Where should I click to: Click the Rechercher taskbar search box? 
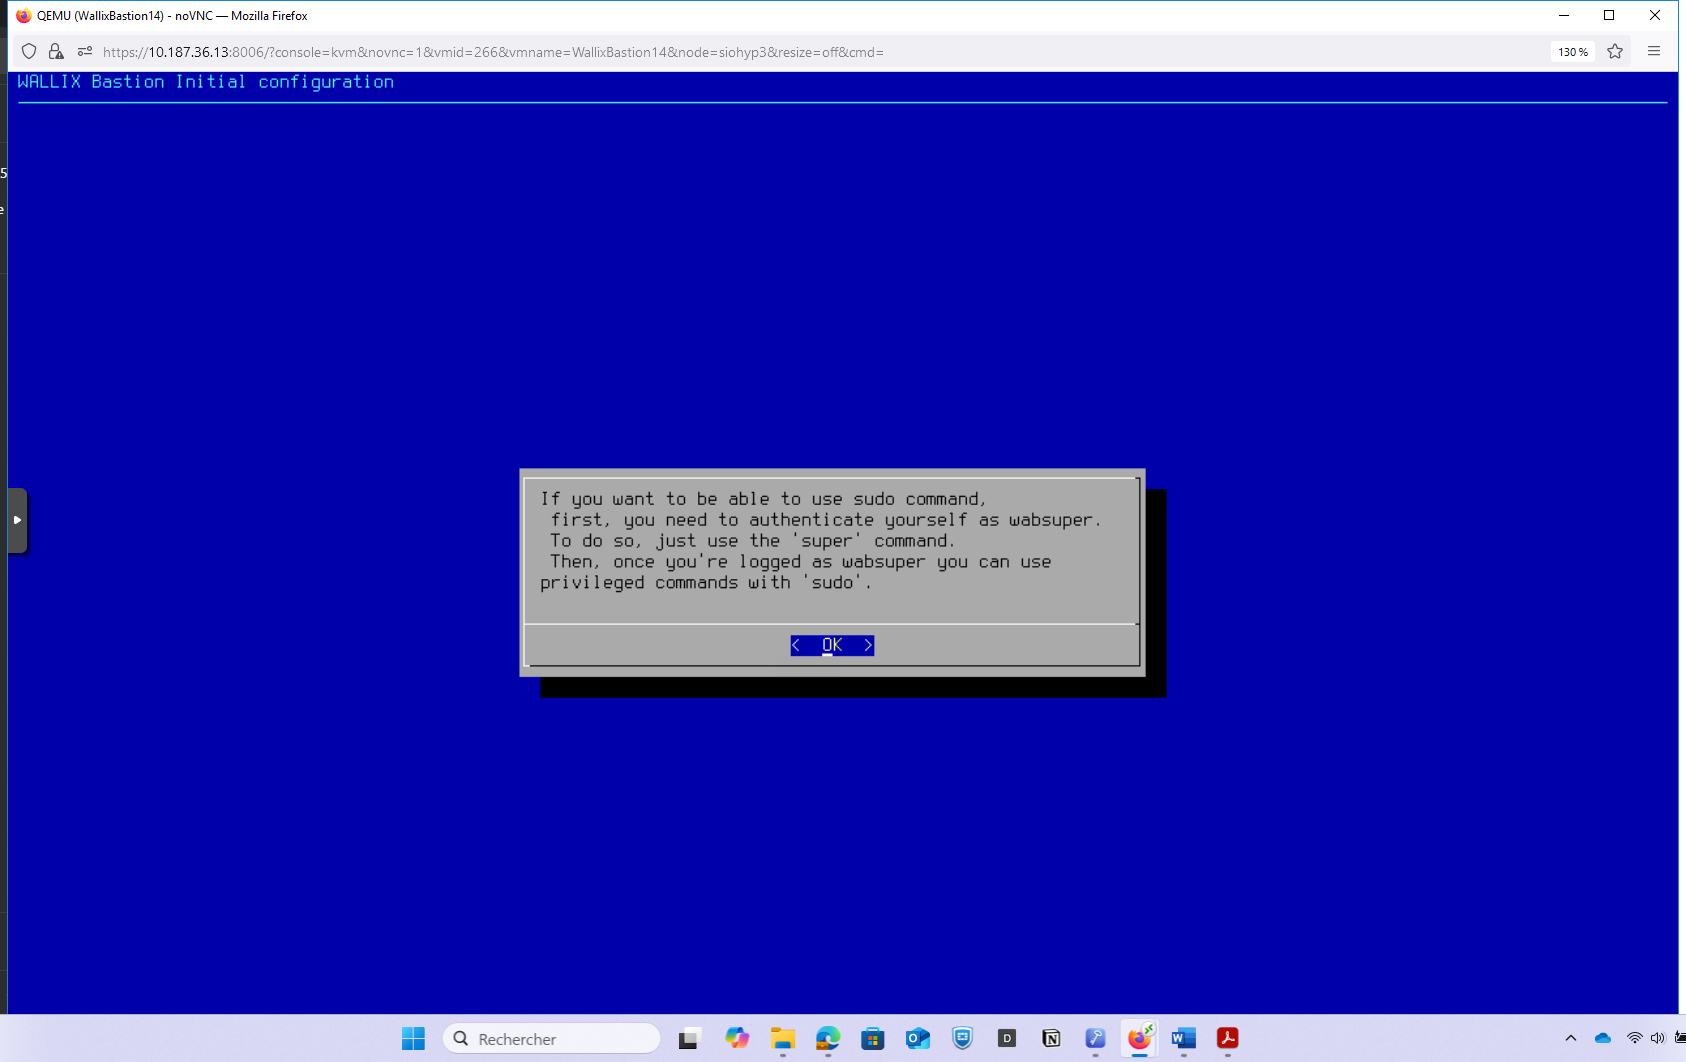[x=552, y=1039]
